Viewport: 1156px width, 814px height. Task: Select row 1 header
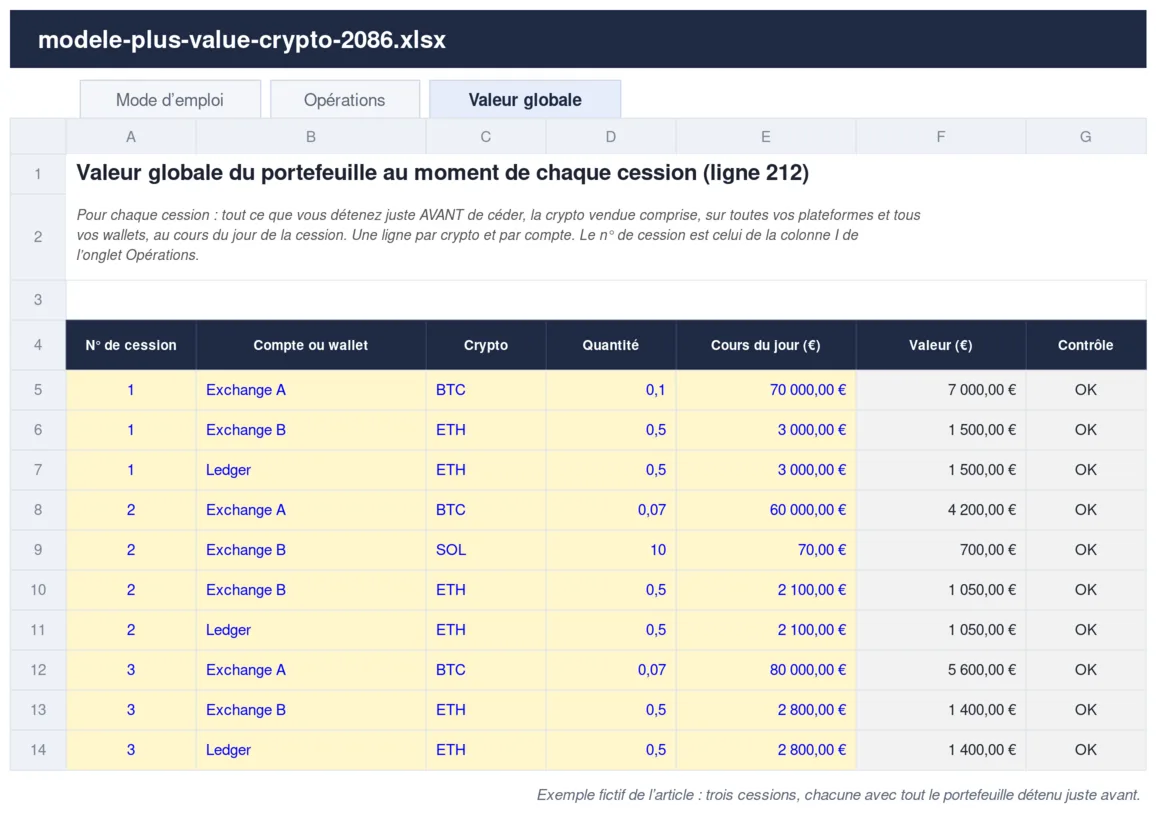(x=38, y=174)
